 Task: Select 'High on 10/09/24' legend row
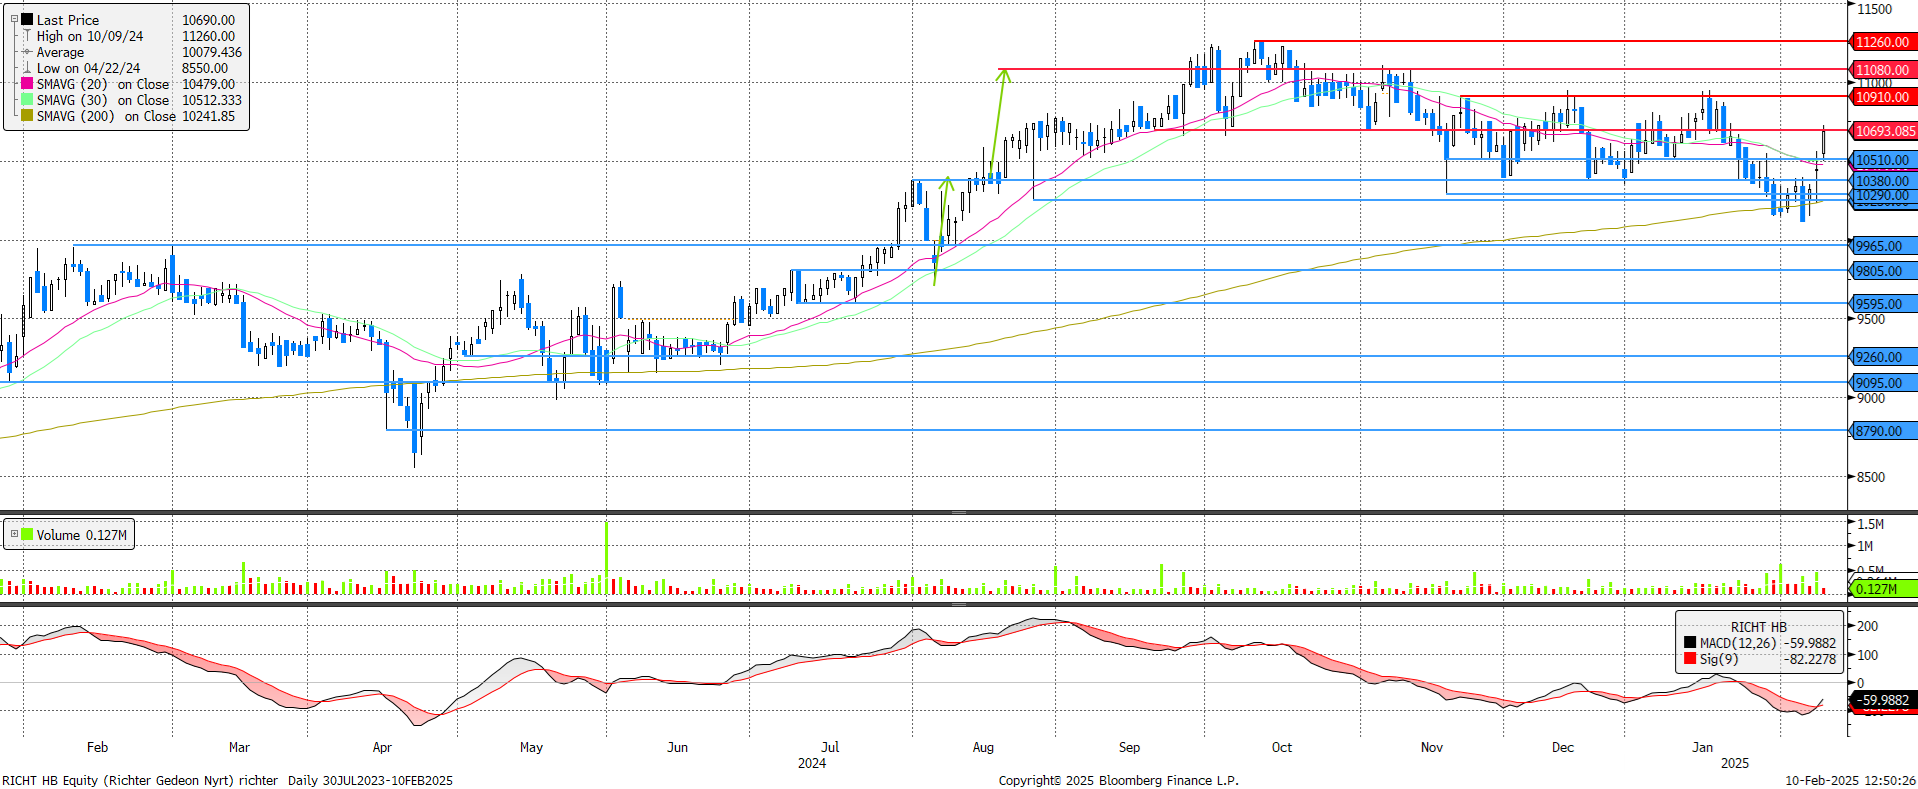90,36
